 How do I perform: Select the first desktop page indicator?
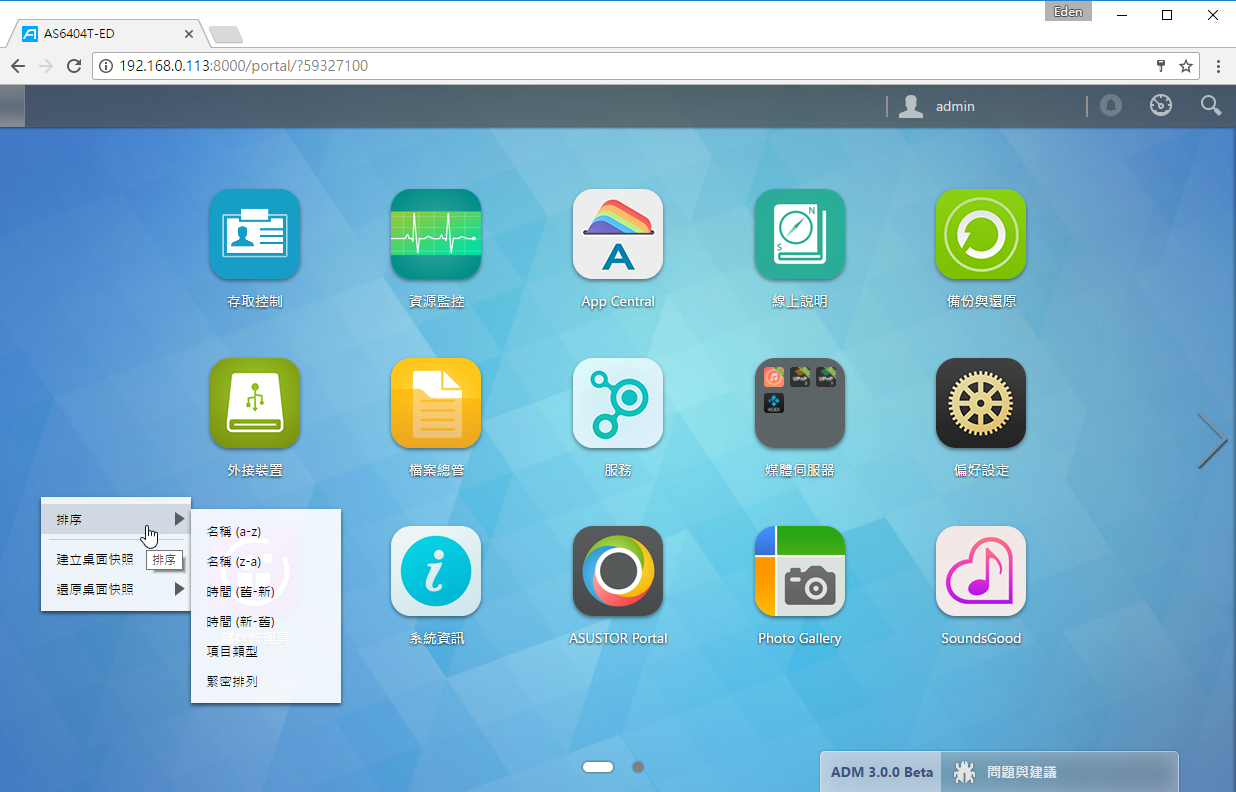click(x=598, y=767)
